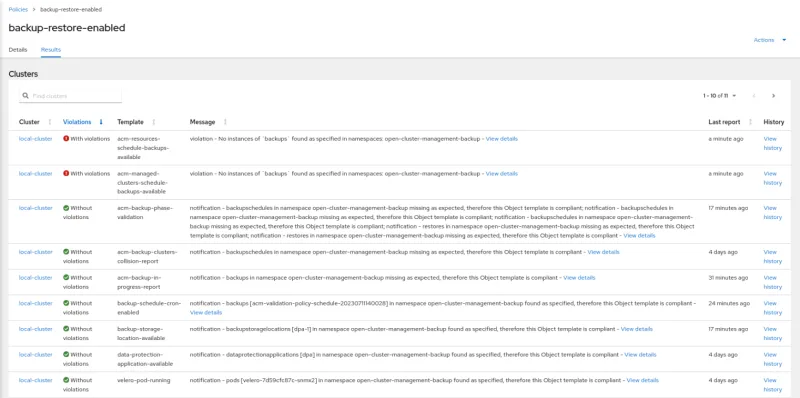800x398 pixels.
Task: View details for data-protection-application-available message
Action: [x=640, y=355]
